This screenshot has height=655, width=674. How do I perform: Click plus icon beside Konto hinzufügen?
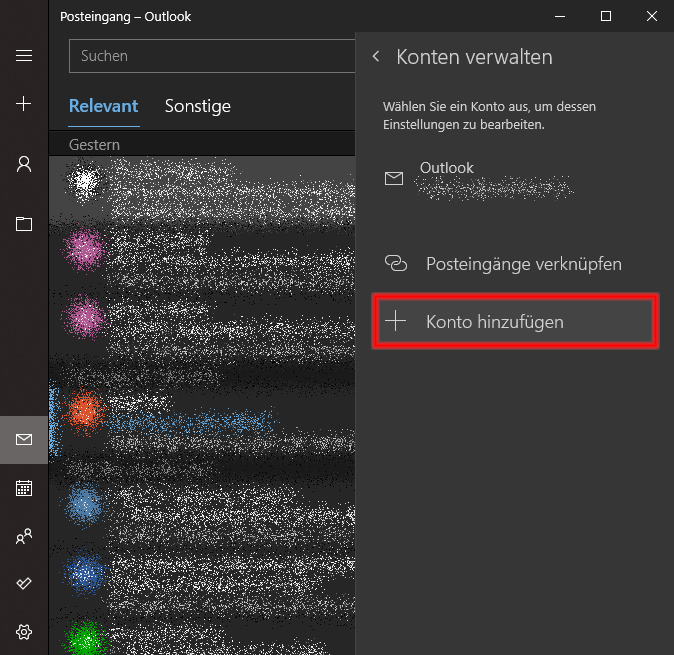[395, 321]
